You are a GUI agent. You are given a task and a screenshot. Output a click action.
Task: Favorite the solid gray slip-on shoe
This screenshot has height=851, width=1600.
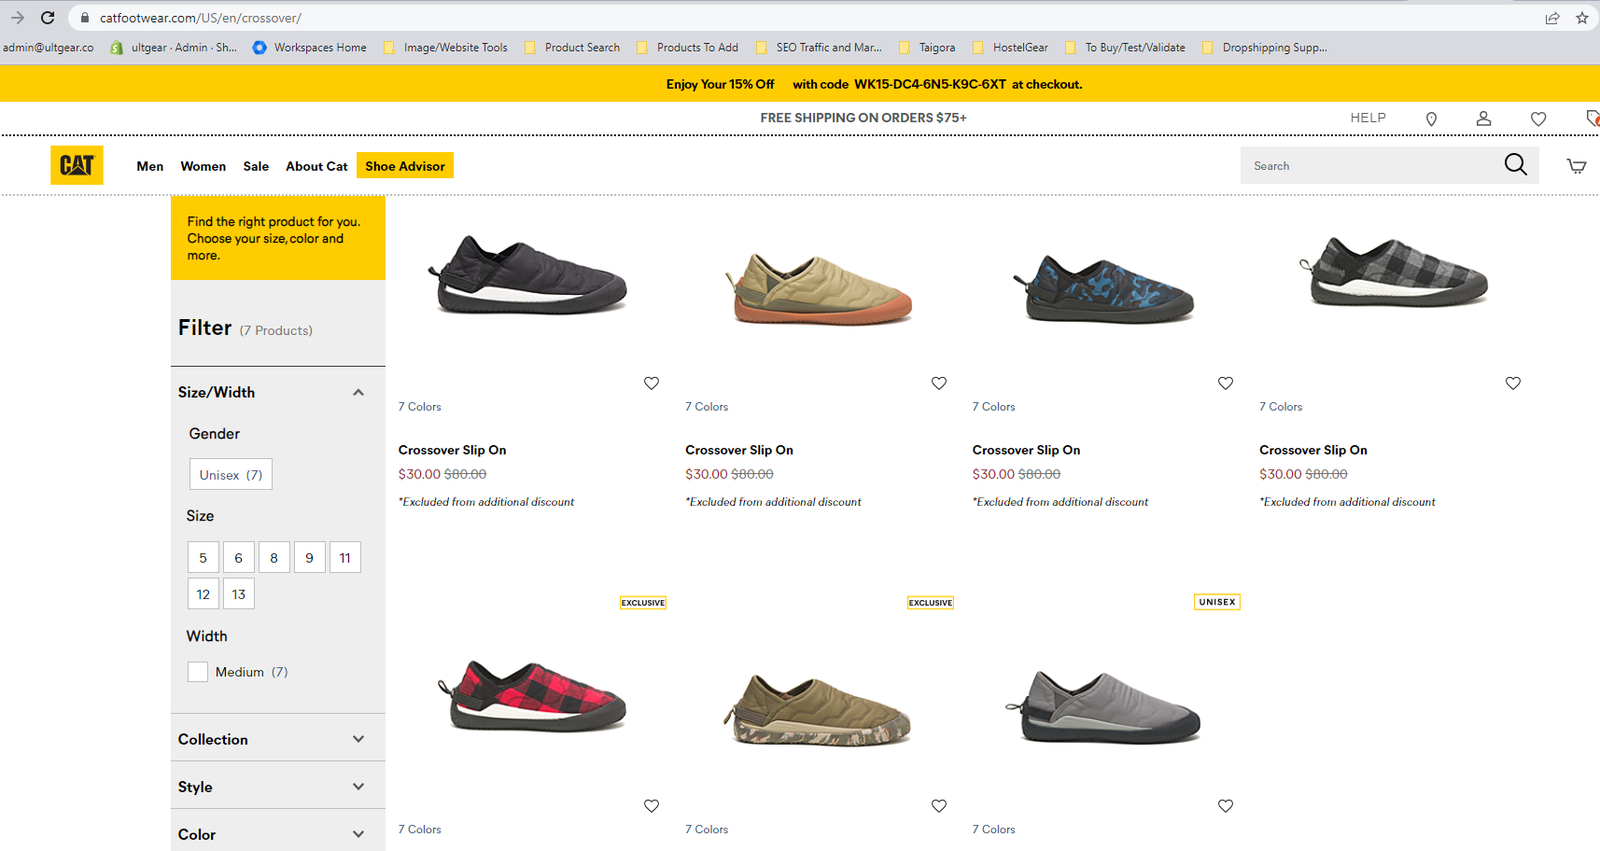(1226, 806)
